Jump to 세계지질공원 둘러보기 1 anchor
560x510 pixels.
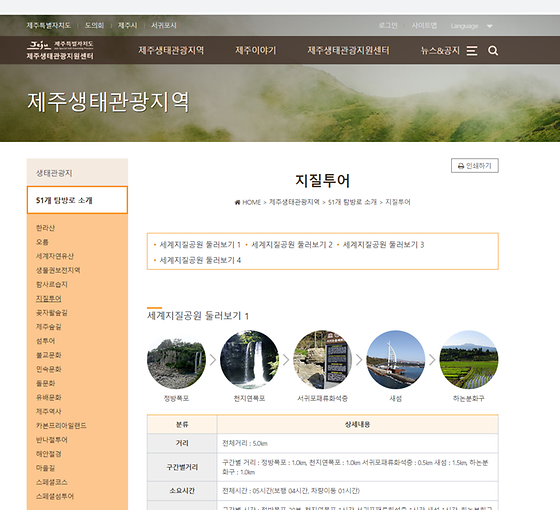point(200,245)
